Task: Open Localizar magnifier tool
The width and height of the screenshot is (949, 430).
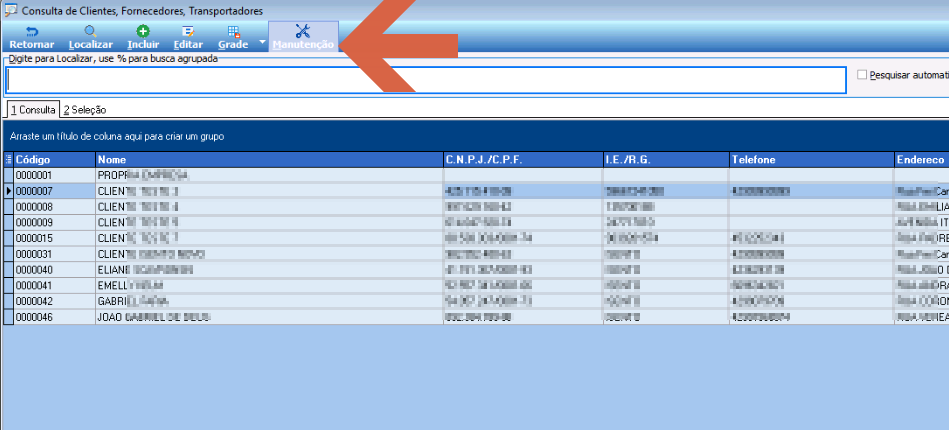Action: coord(90,31)
